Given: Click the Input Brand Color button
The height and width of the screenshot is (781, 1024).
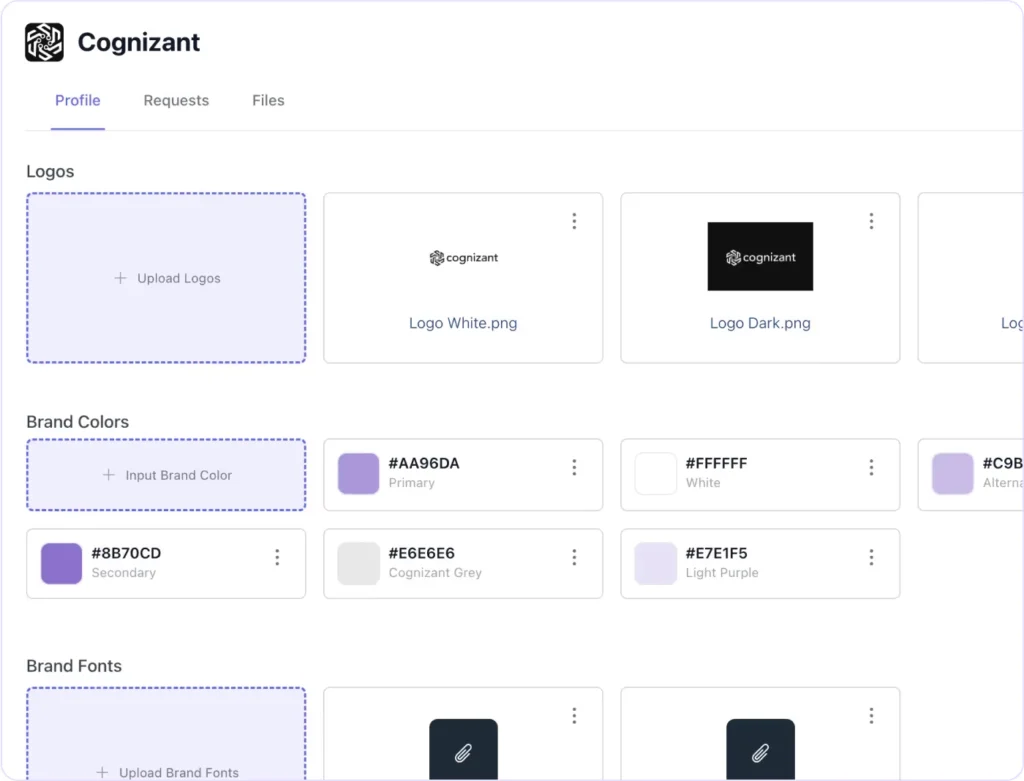Looking at the screenshot, I should coord(166,475).
